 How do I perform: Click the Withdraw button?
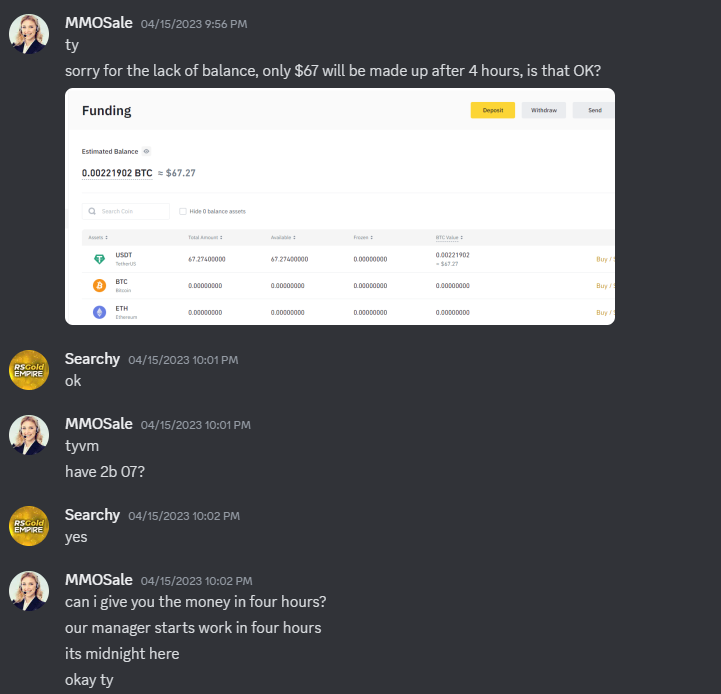[x=544, y=110]
